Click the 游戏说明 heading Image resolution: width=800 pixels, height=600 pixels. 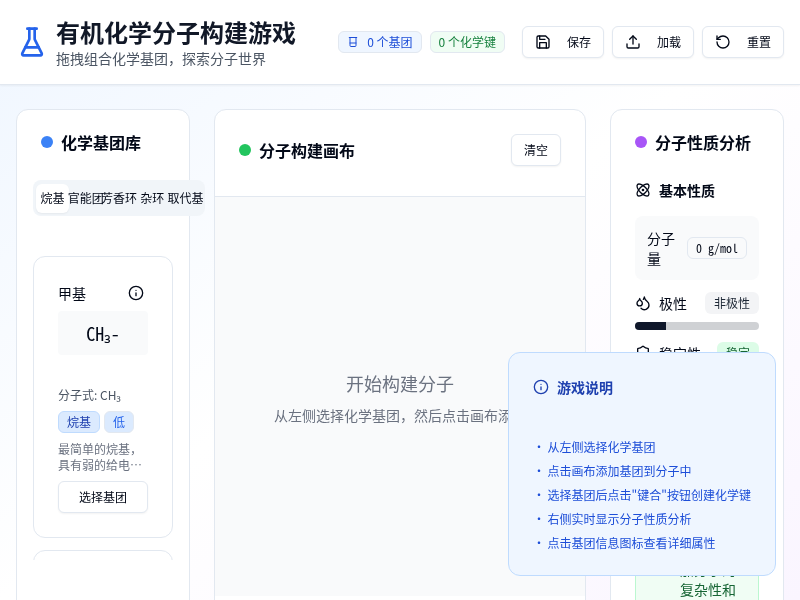click(x=585, y=388)
